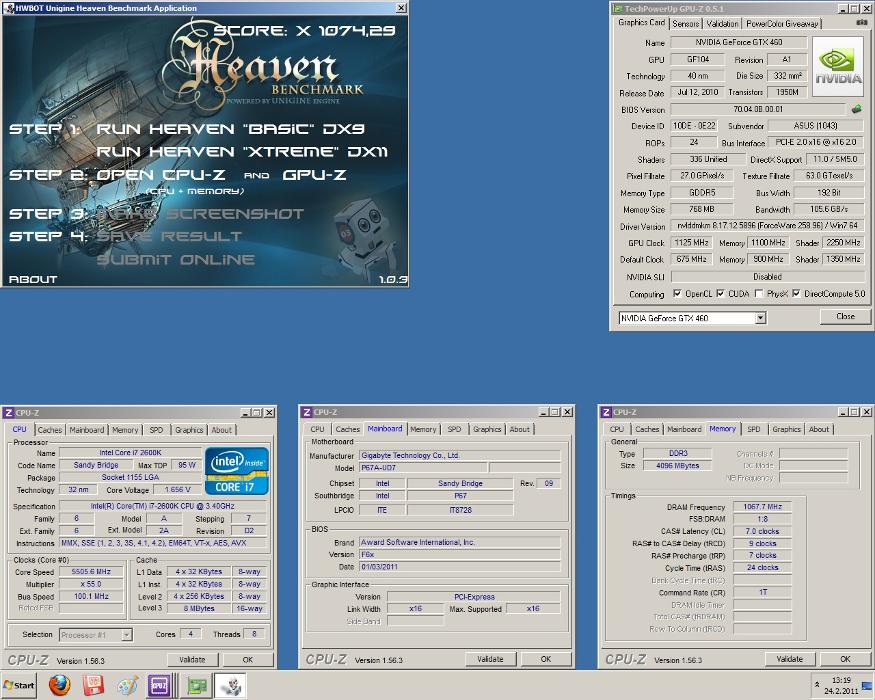Viewport: 875px width, 700px height.
Task: Click the Core Speed value 5505.6 MHz
Action: coord(92,572)
